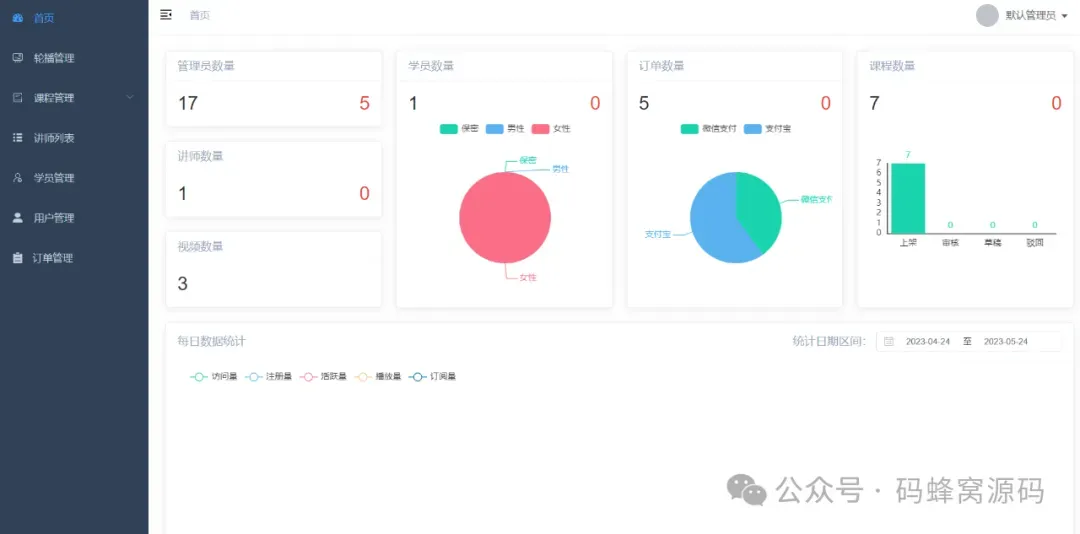Viewport: 1080px width, 534px height.
Task: Toggle the 女性 legend item
Action: click(x=551, y=129)
